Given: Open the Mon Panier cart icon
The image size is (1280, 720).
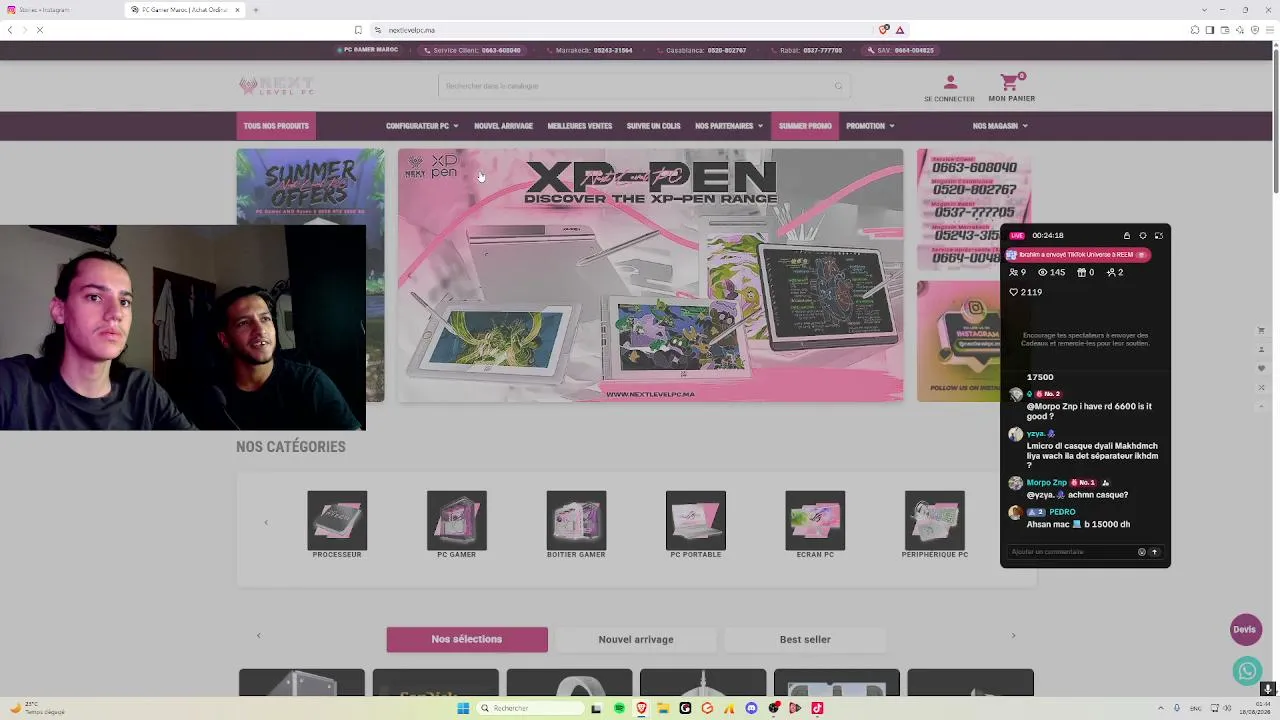Looking at the screenshot, I should pos(1010,82).
